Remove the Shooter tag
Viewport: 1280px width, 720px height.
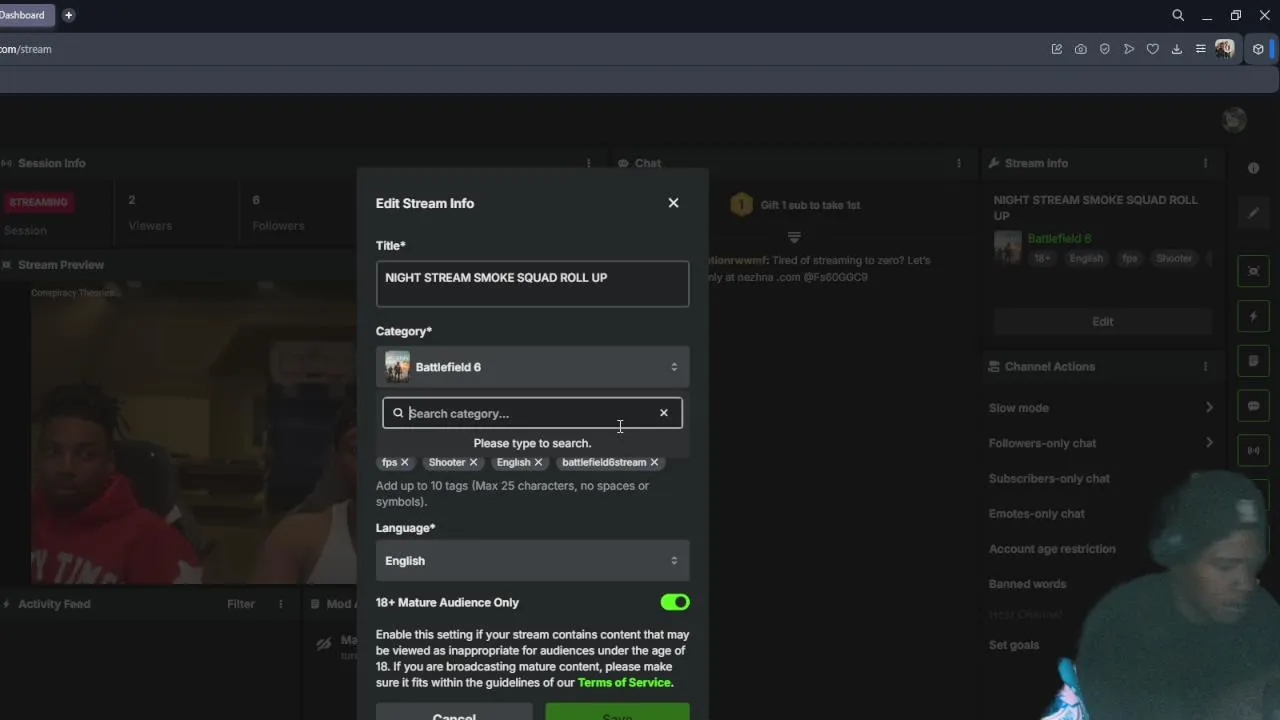pyautogui.click(x=474, y=462)
